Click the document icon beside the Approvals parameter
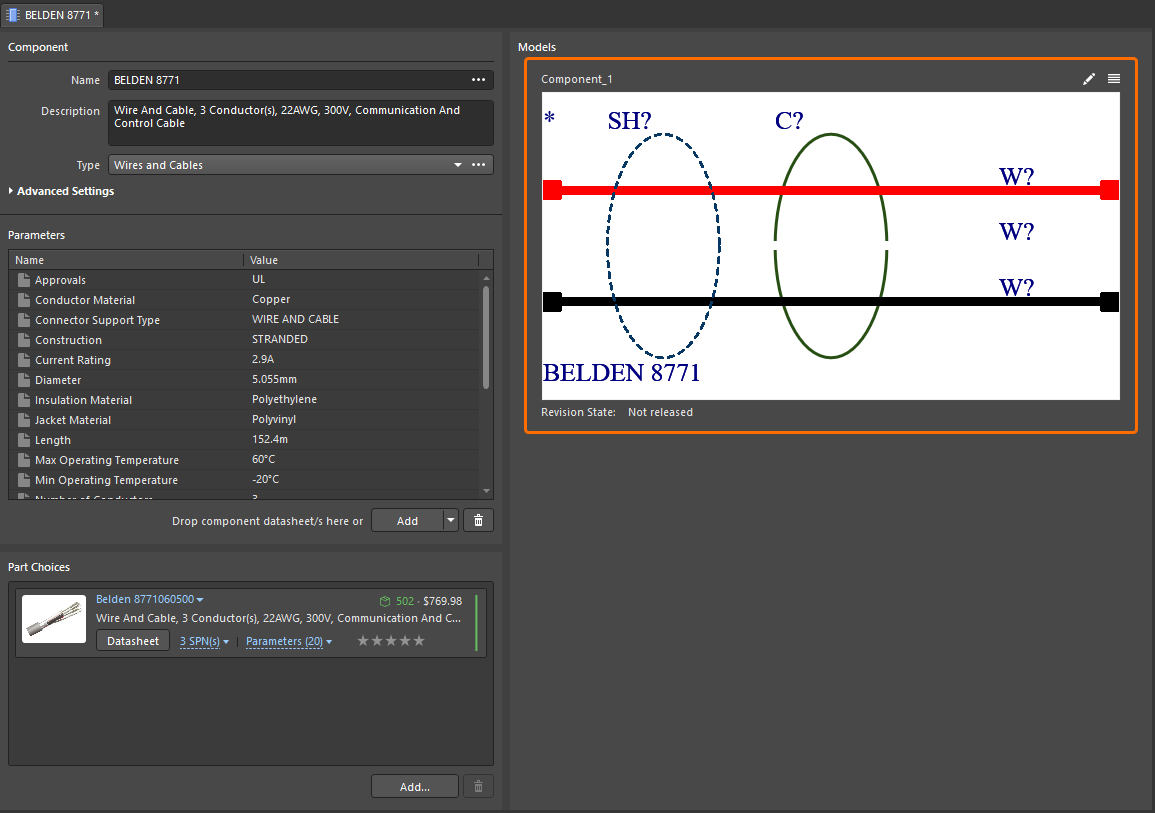This screenshot has width=1155, height=813. [22, 280]
